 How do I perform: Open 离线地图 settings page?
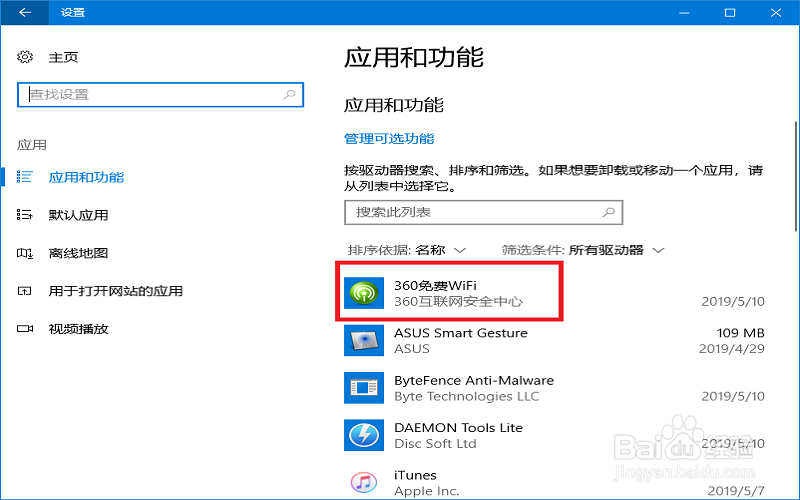[x=79, y=253]
